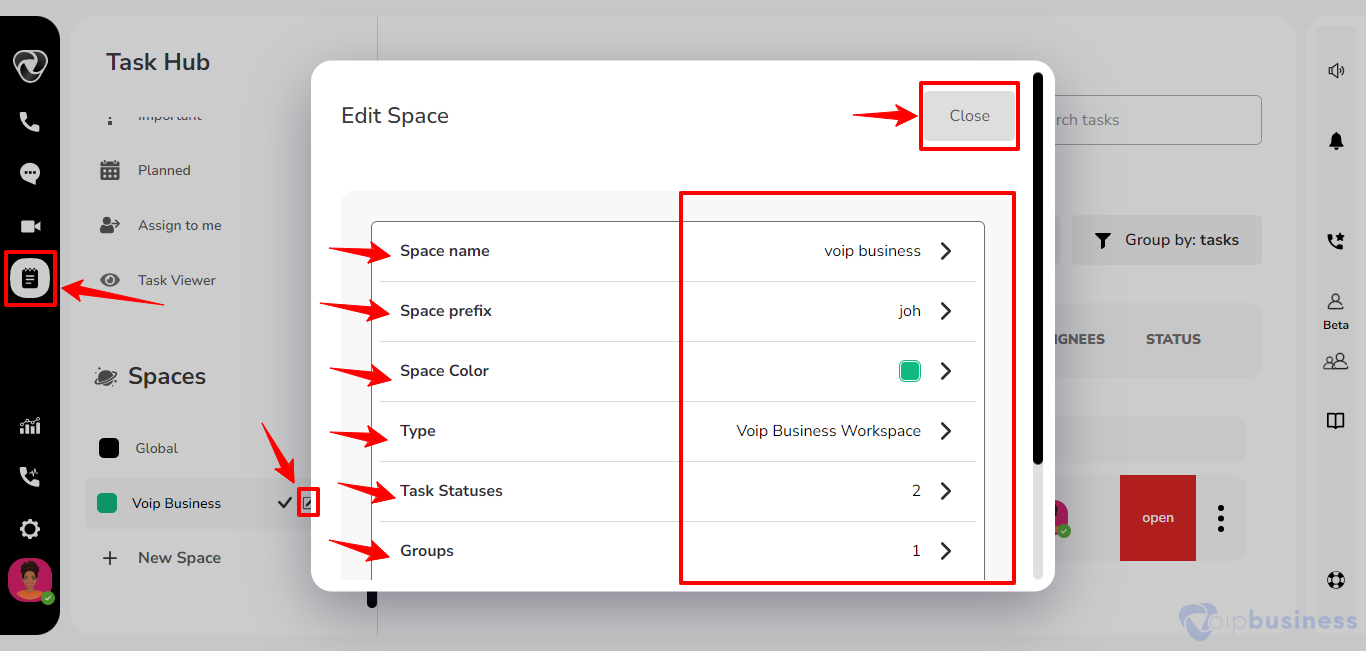Open the analytics chart section
This screenshot has width=1366, height=651.
pyautogui.click(x=30, y=426)
